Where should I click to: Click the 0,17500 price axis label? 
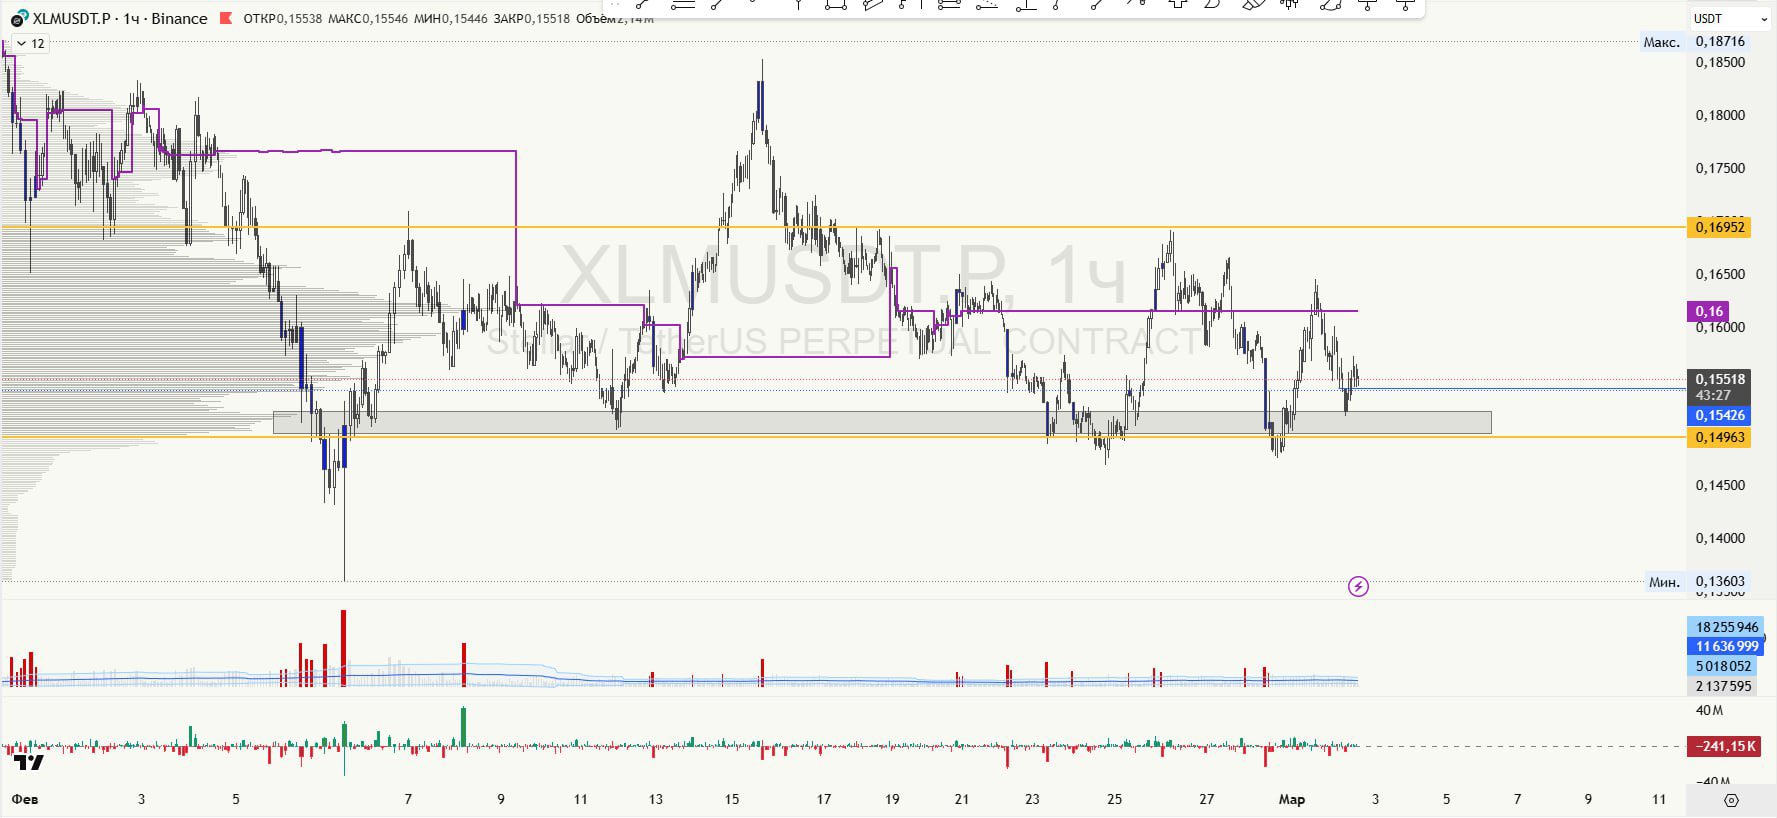click(1720, 168)
